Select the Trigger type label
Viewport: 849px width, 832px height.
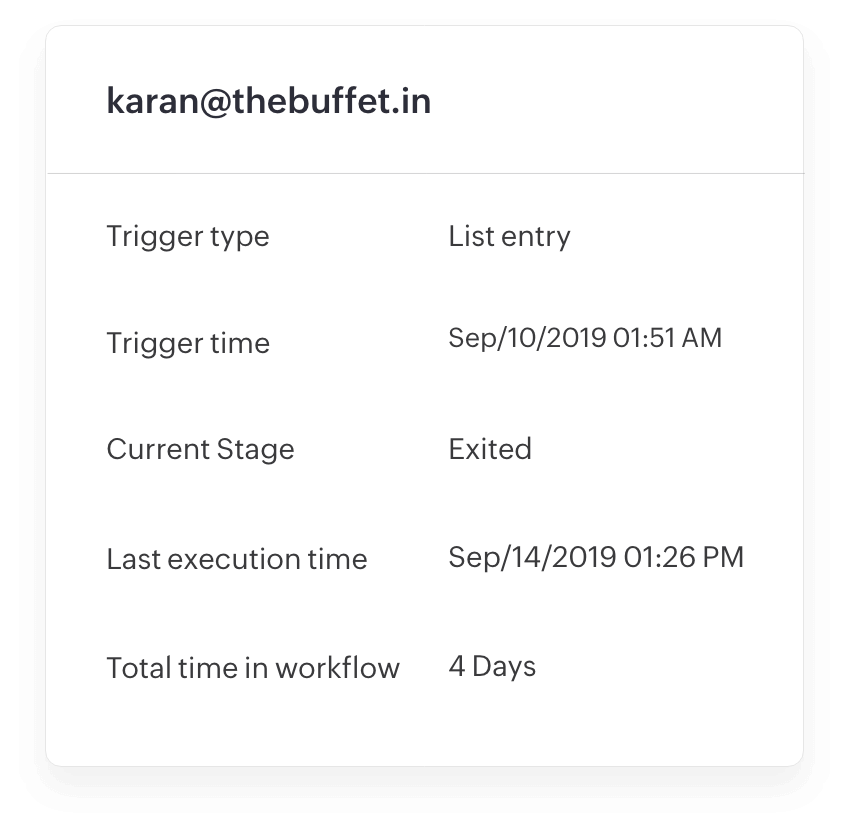pos(188,237)
